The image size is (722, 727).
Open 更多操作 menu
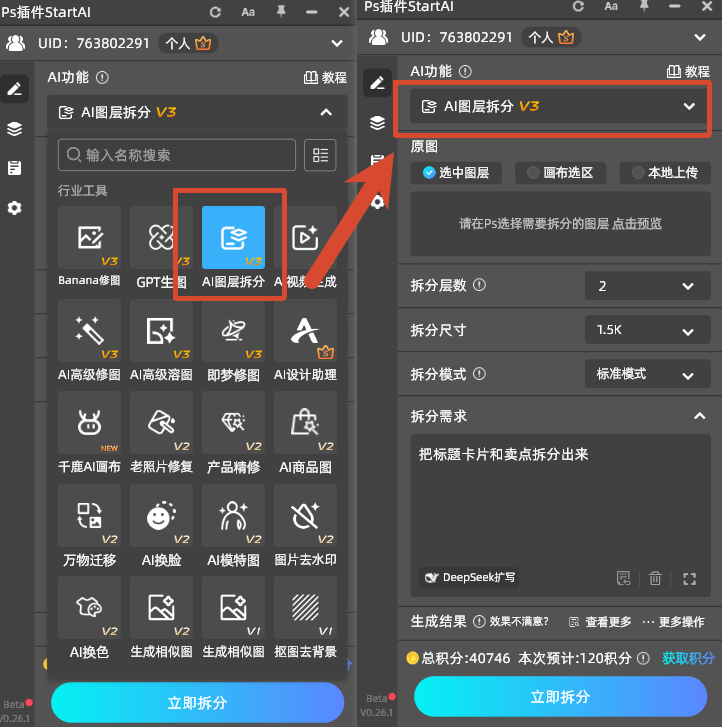coord(673,622)
